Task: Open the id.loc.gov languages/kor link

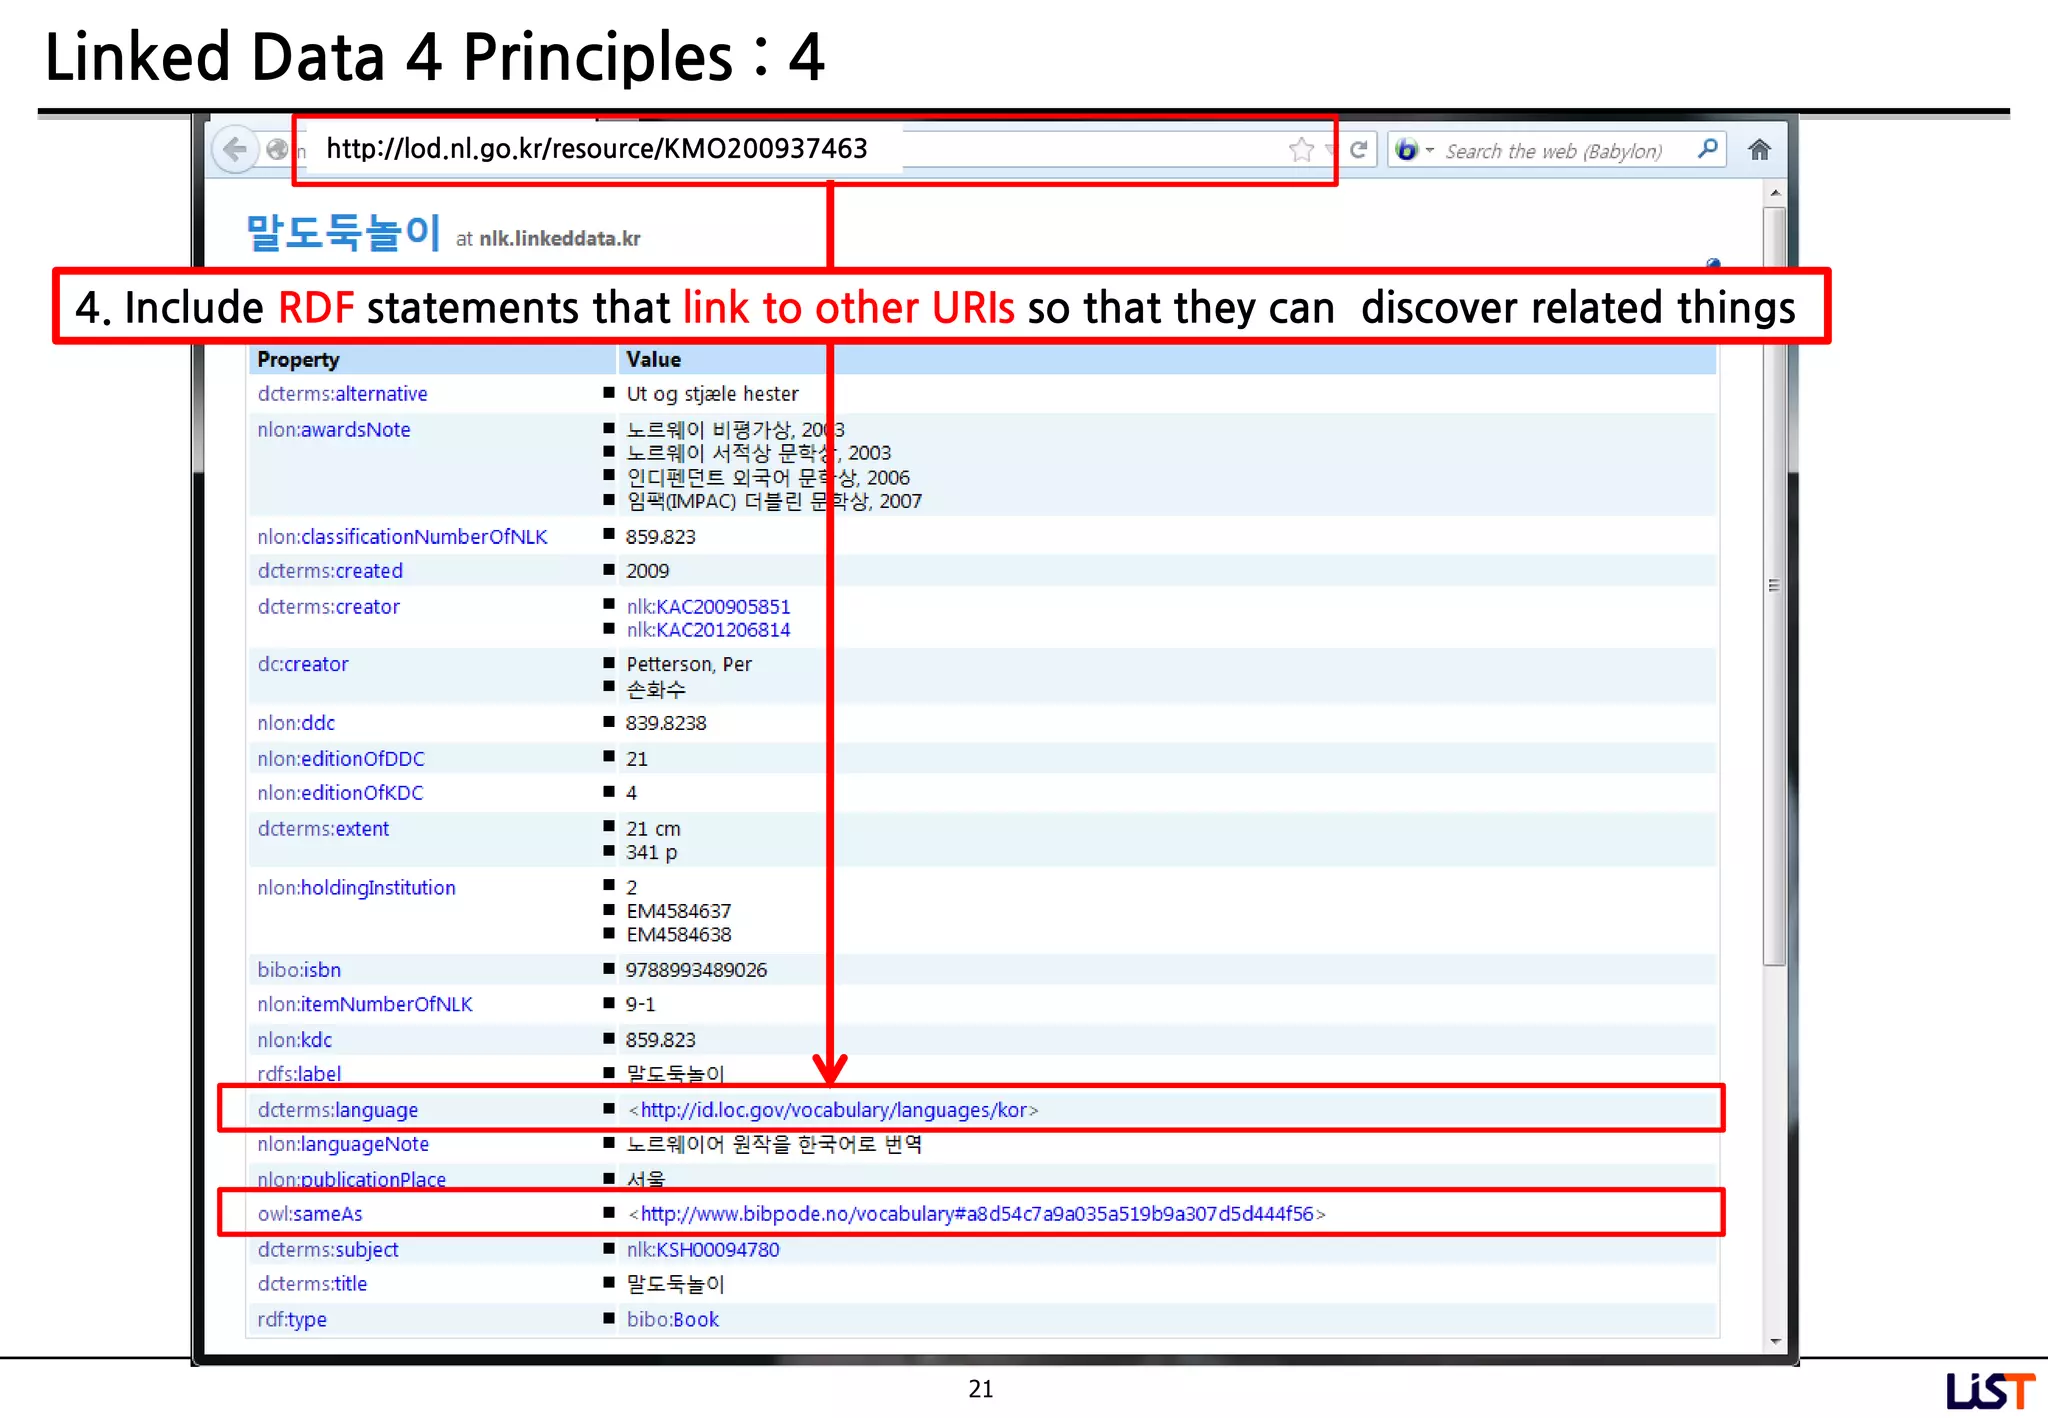Action: click(833, 1110)
